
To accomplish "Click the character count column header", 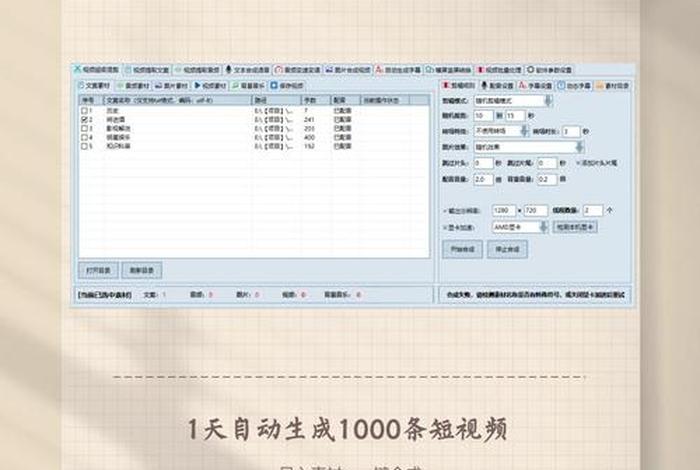I will click(316, 100).
